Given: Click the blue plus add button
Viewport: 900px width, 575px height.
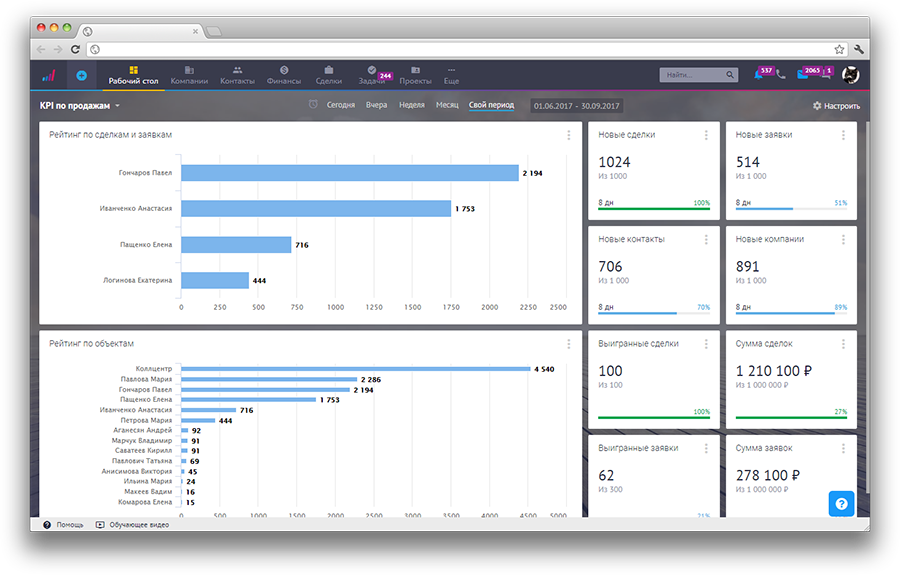Looking at the screenshot, I should 81,75.
